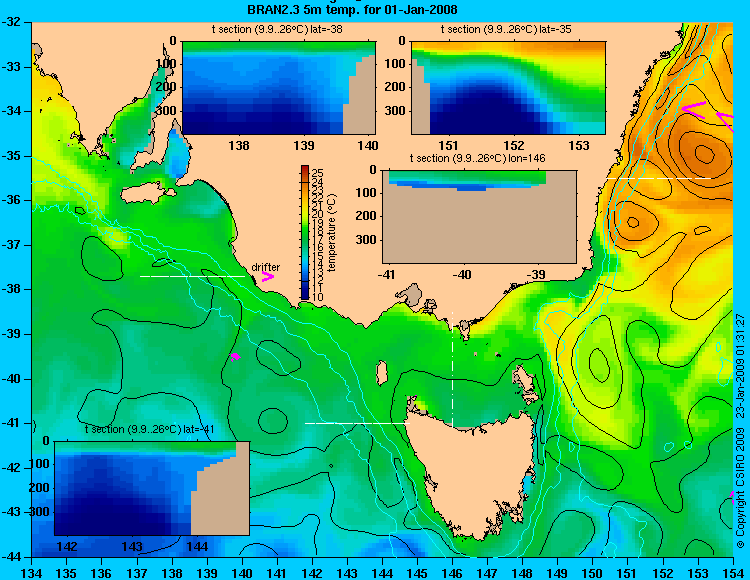Click King Island northwest of Tasmania
The image size is (750, 580).
[382, 373]
